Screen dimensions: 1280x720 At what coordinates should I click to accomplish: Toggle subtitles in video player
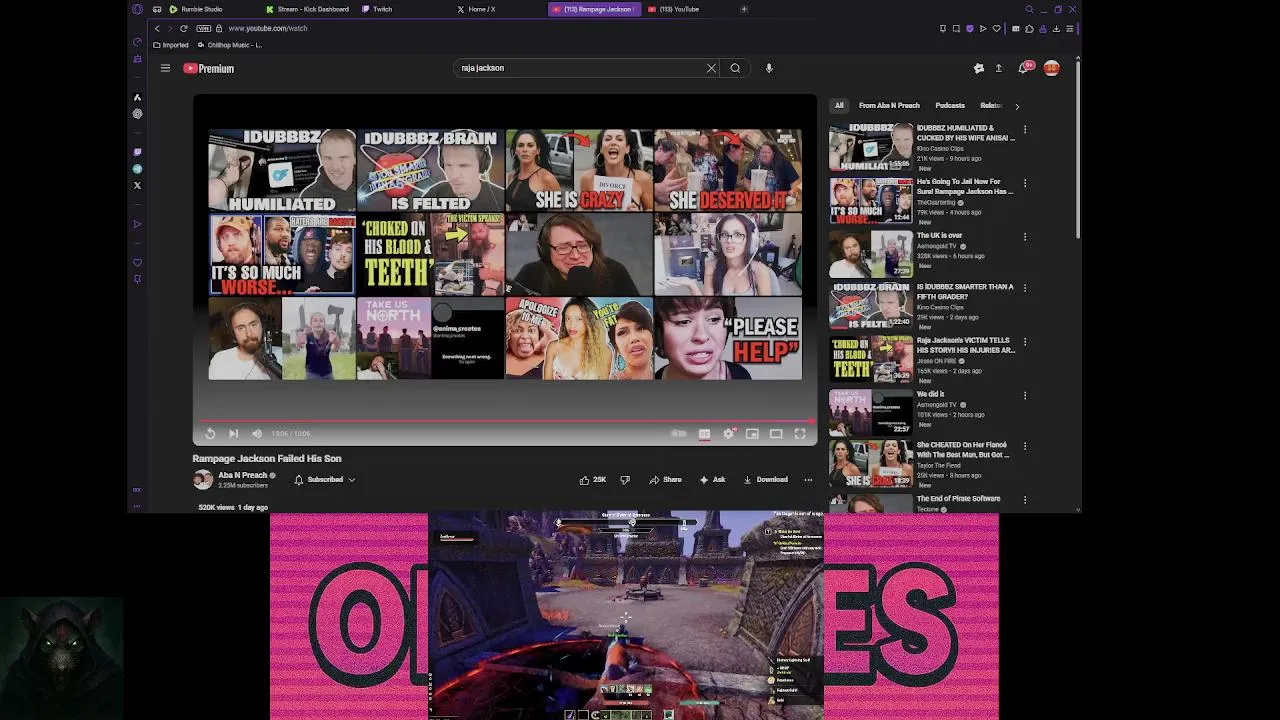click(704, 433)
